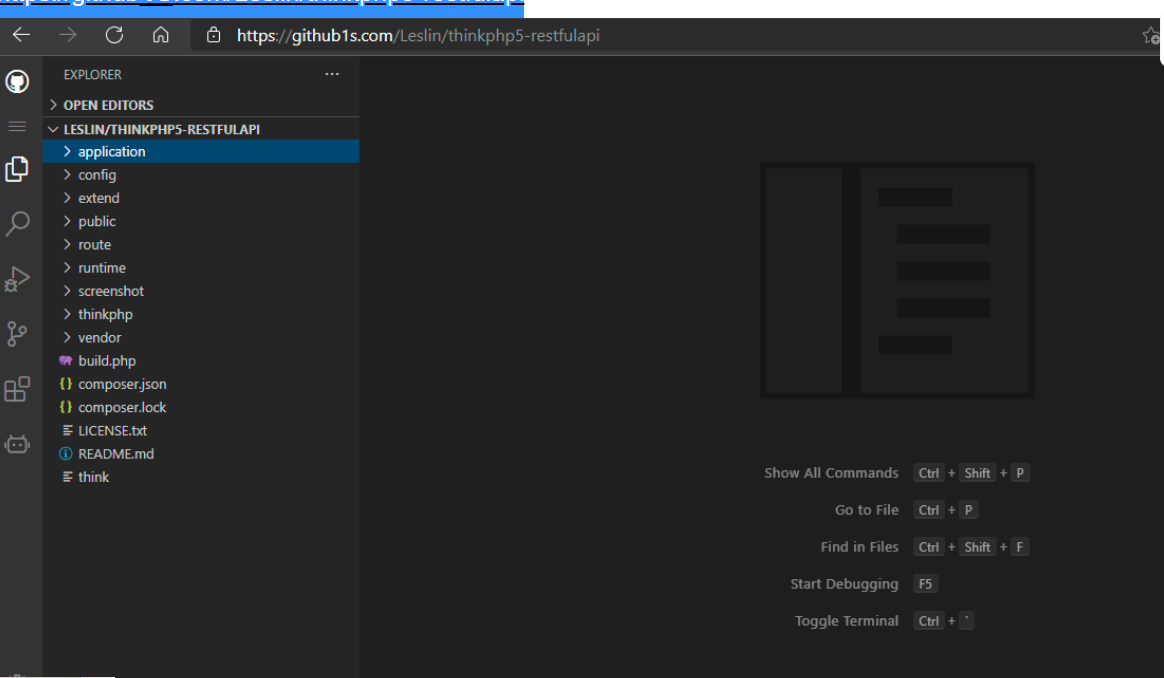This screenshot has height=678, width=1164.
Task: Select the route folder name
Action: [94, 244]
